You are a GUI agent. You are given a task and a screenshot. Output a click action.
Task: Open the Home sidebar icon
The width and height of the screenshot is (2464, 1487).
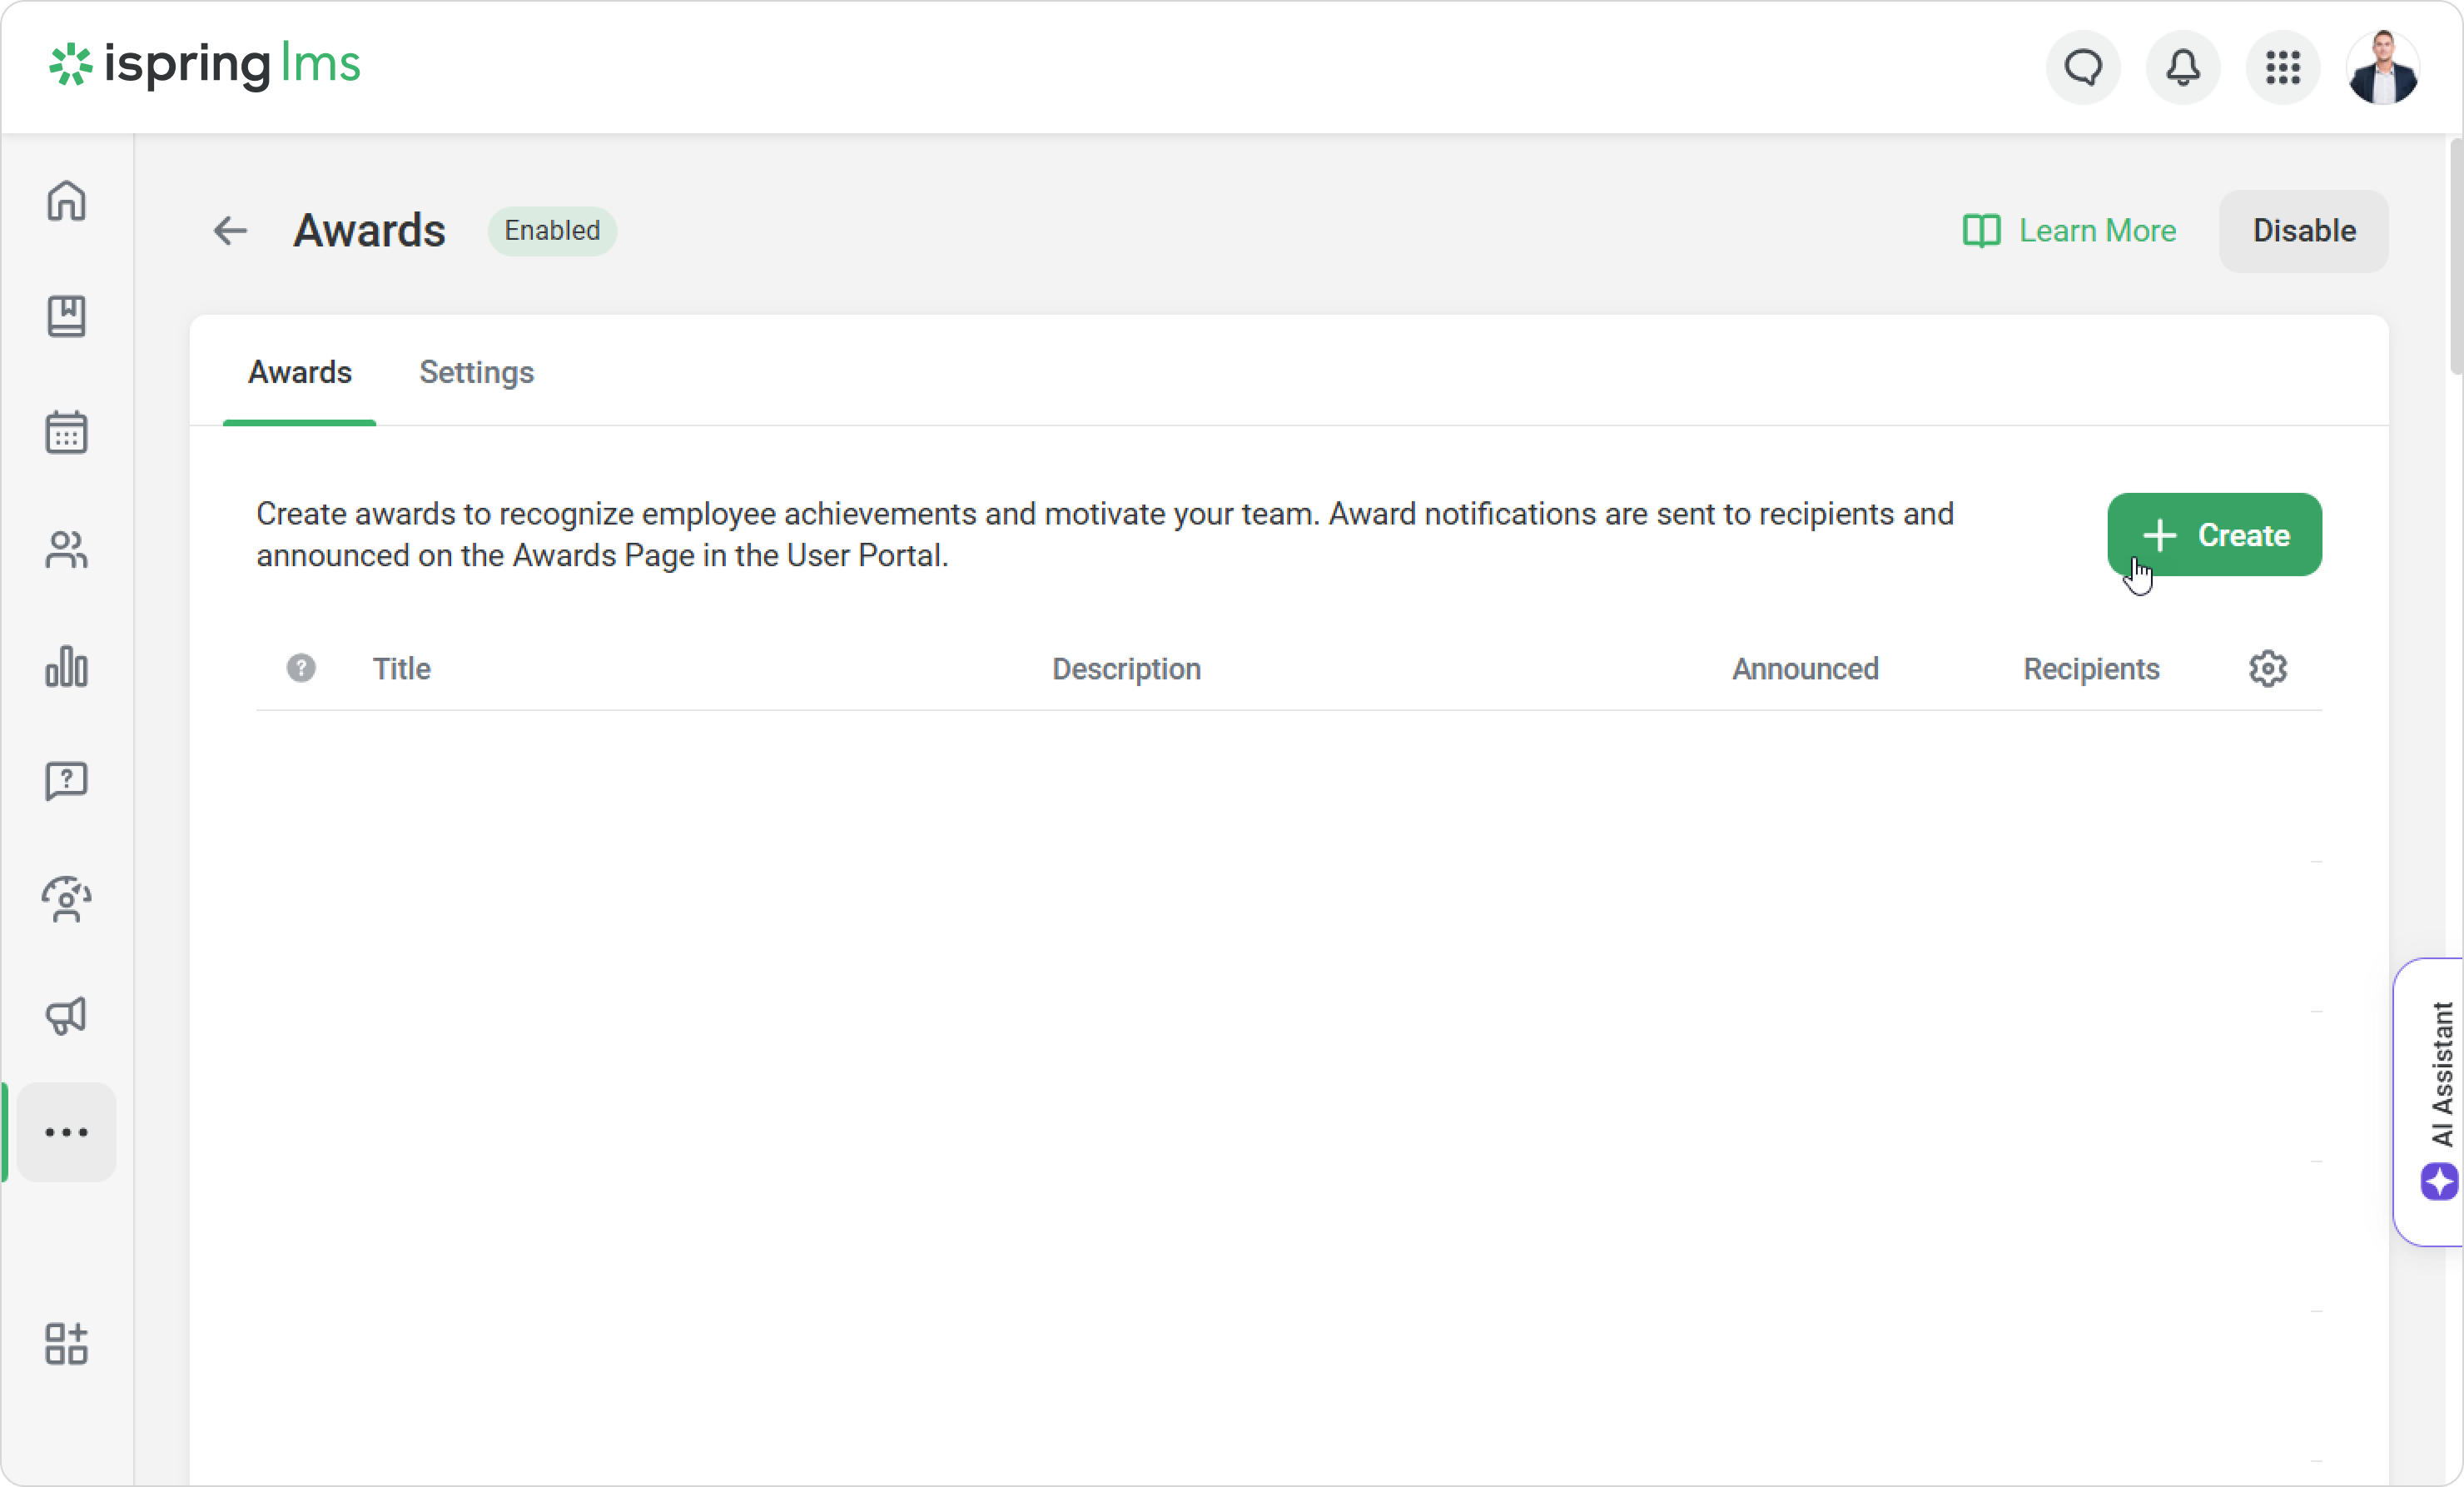point(66,201)
